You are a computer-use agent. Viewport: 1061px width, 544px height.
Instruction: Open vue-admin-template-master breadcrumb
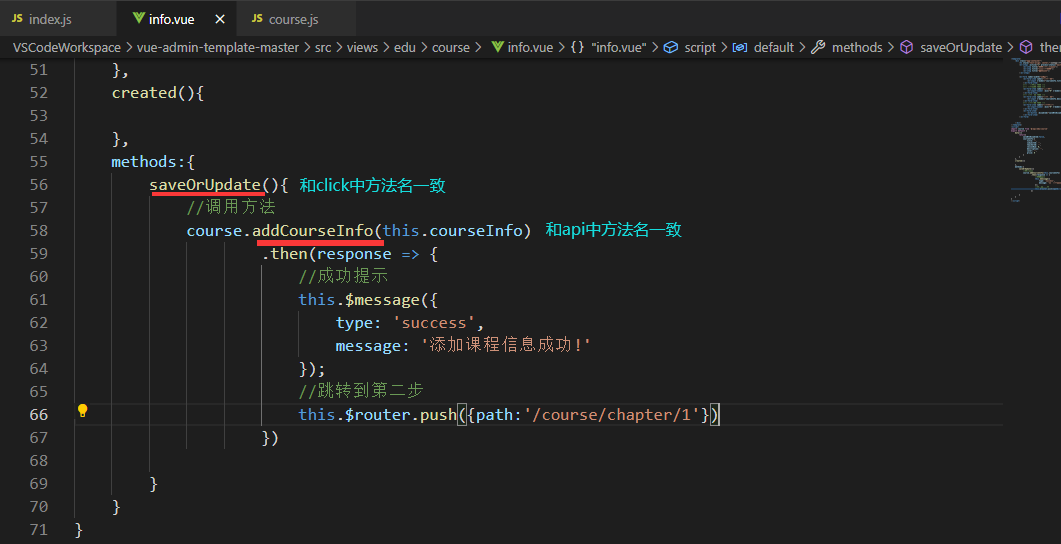click(x=218, y=47)
